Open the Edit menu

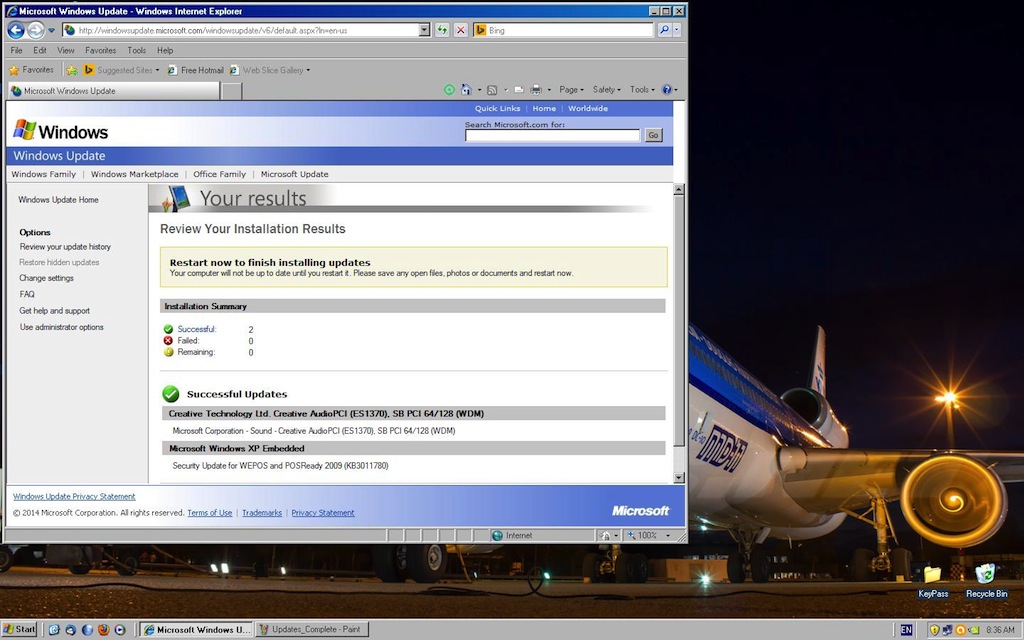tap(40, 50)
